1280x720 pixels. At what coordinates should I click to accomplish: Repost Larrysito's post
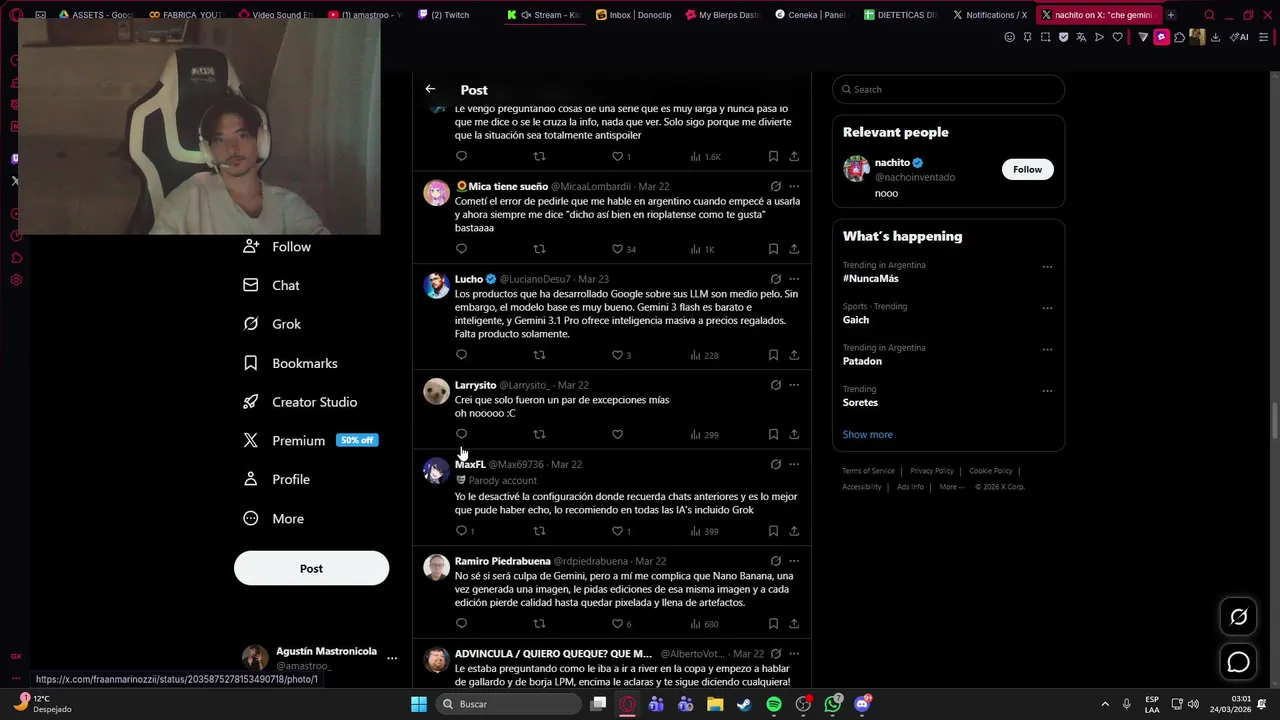[x=539, y=434]
